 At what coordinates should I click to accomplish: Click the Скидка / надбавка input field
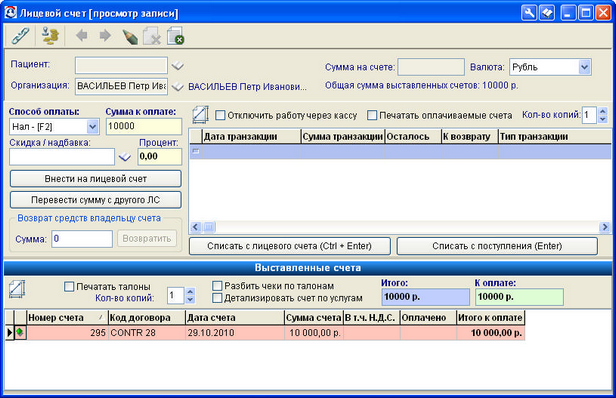tap(62, 157)
